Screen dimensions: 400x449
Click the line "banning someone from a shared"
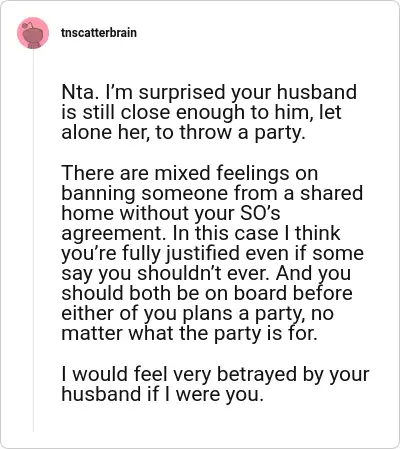click(x=212, y=193)
